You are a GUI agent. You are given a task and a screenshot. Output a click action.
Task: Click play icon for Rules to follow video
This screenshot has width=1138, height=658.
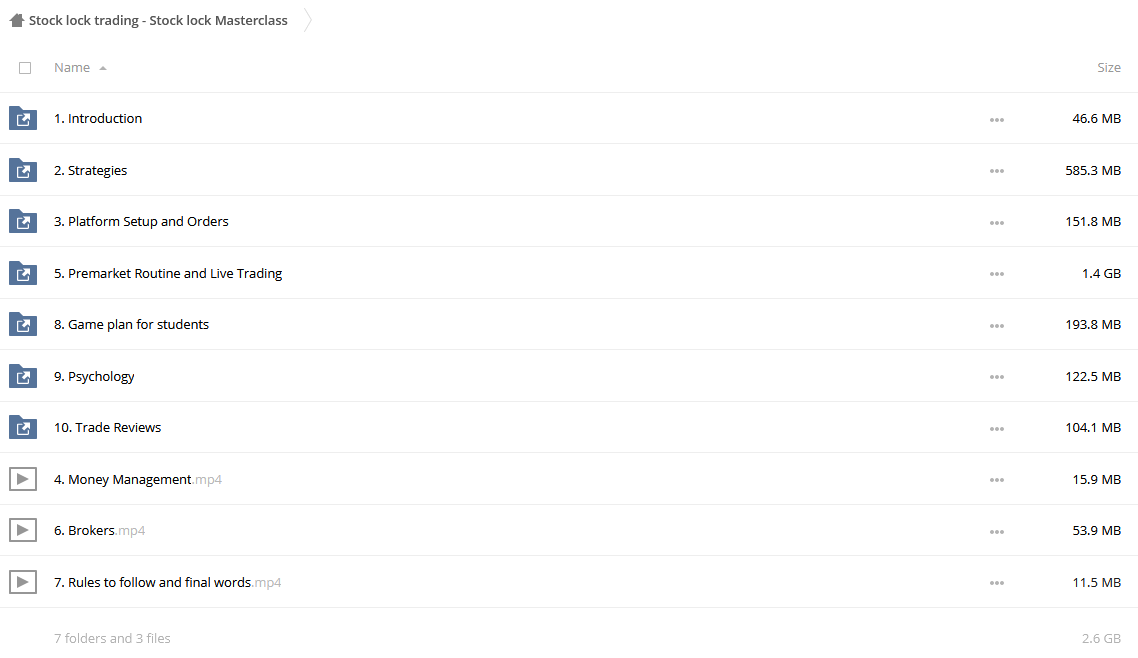23,582
